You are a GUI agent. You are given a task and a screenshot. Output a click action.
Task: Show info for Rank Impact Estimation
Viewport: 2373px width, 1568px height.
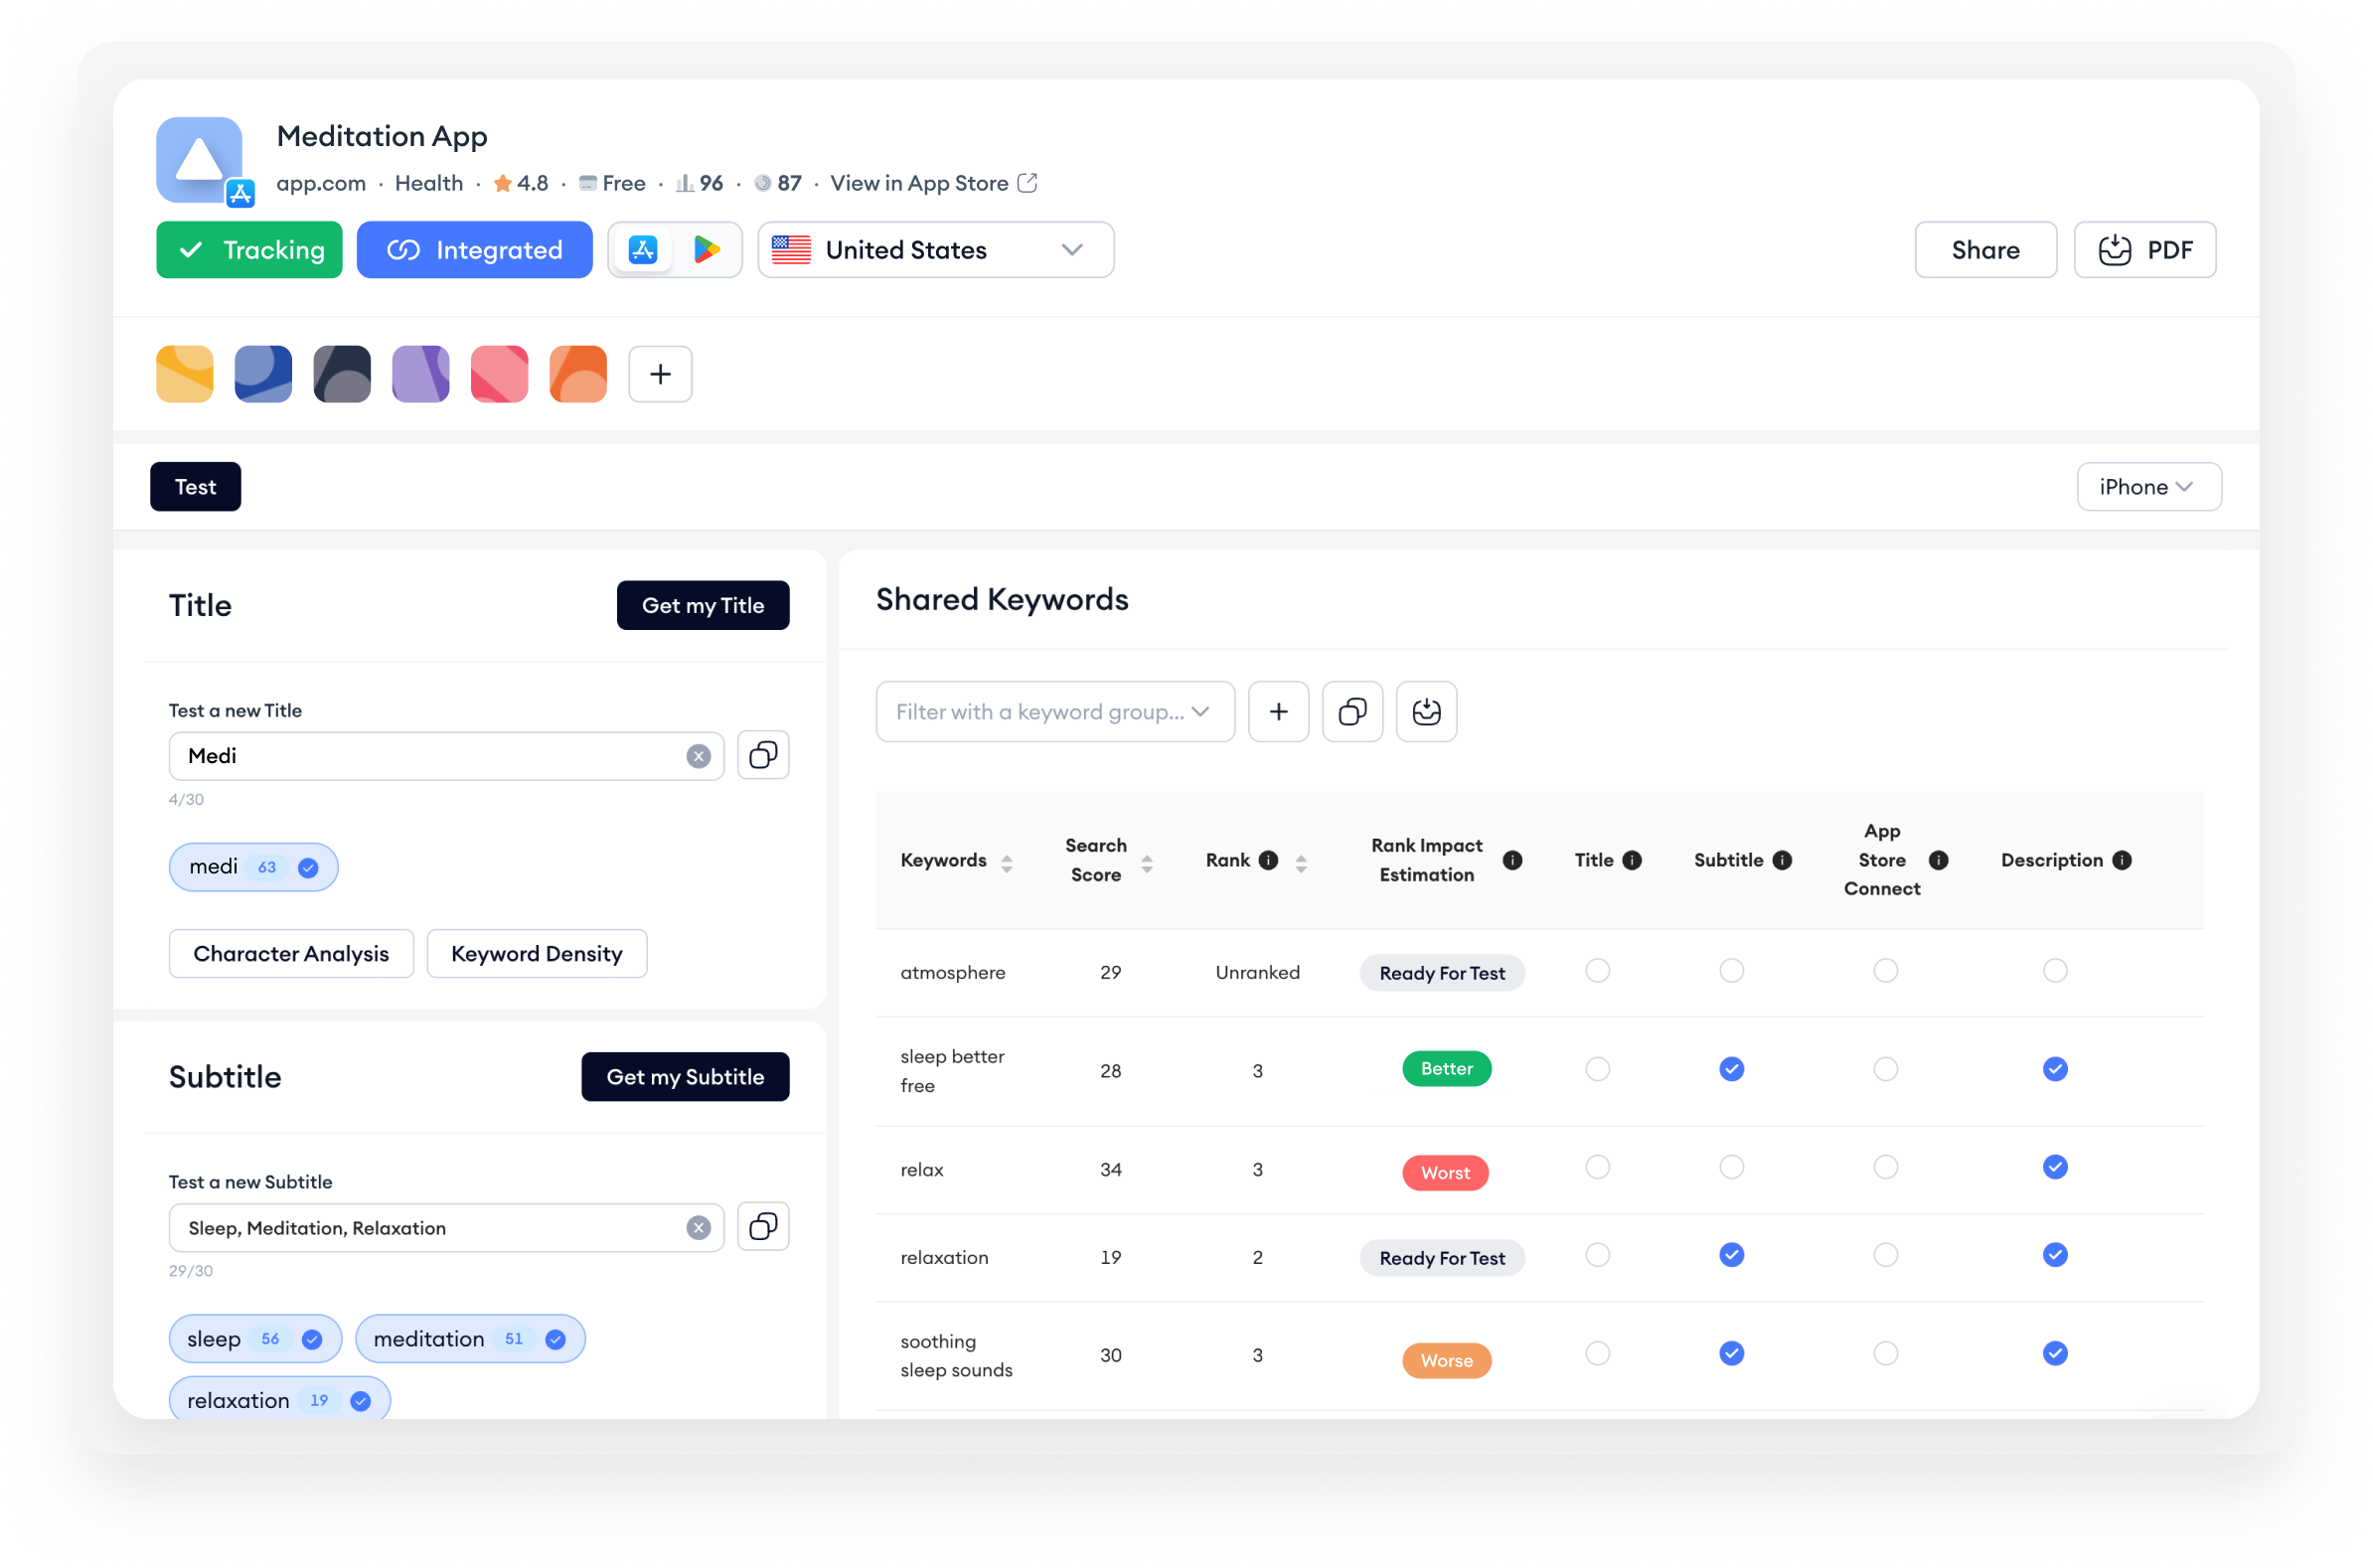pos(1512,860)
